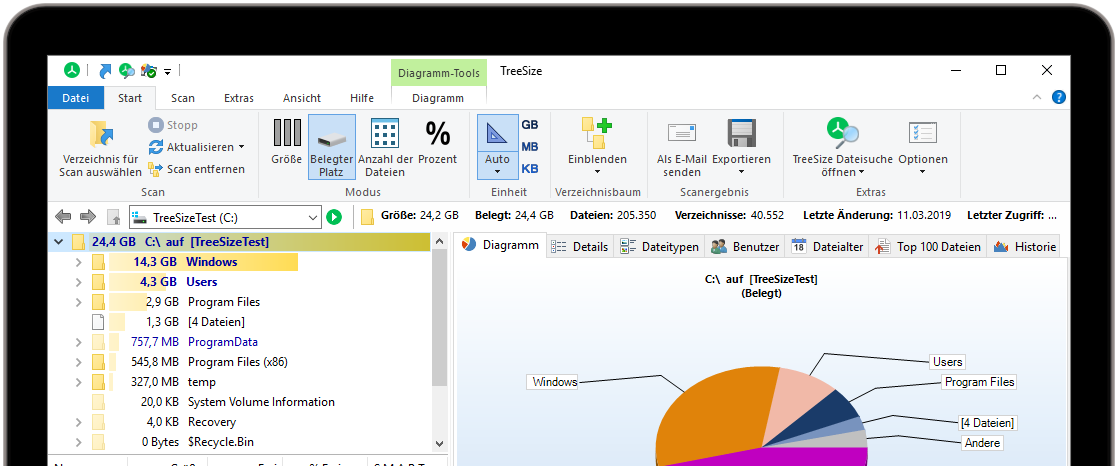Open the Details view tab

click(x=580, y=247)
